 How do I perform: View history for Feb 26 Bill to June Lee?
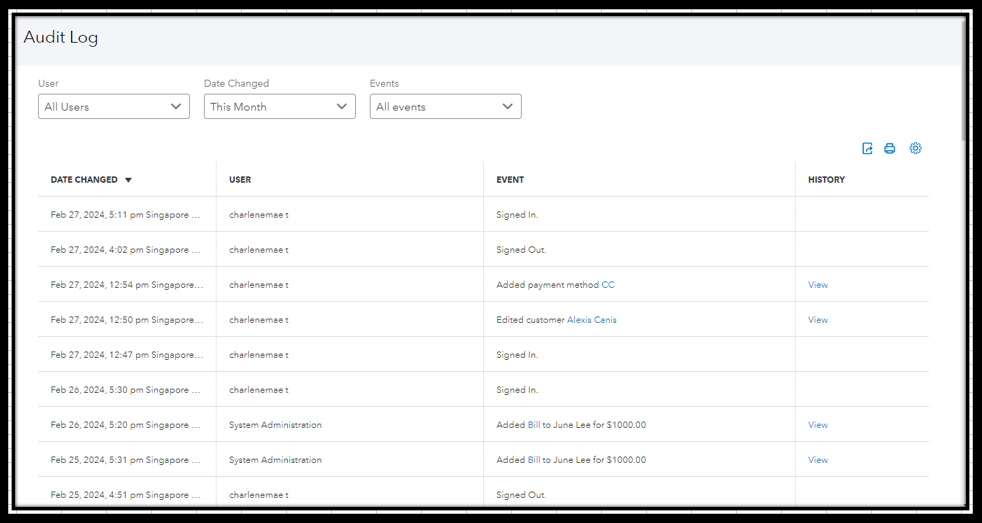[x=818, y=425]
